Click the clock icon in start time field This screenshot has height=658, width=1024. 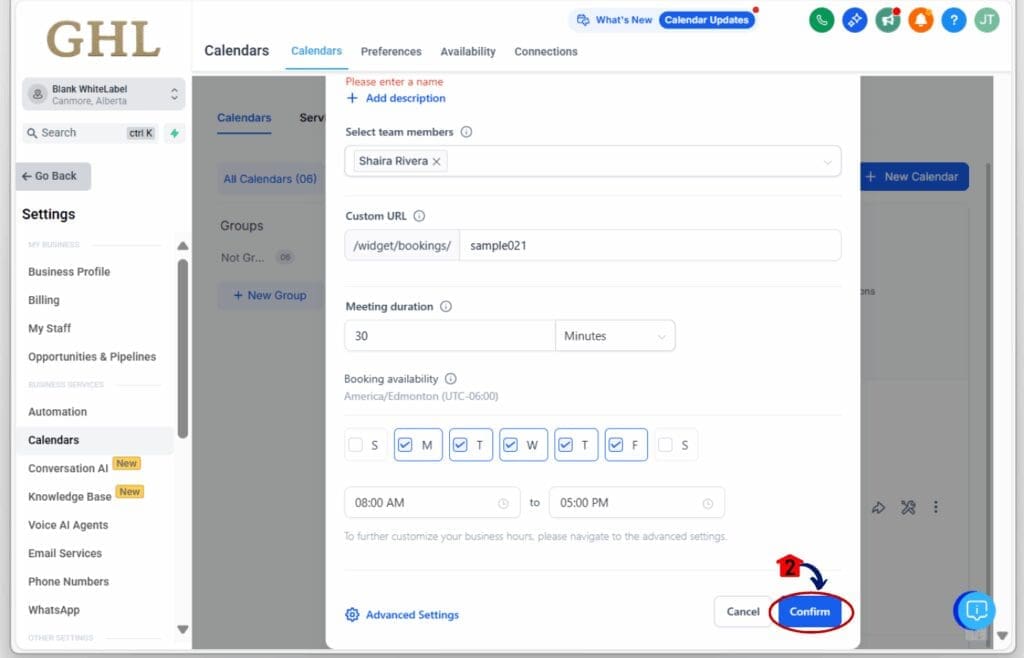[x=504, y=503]
